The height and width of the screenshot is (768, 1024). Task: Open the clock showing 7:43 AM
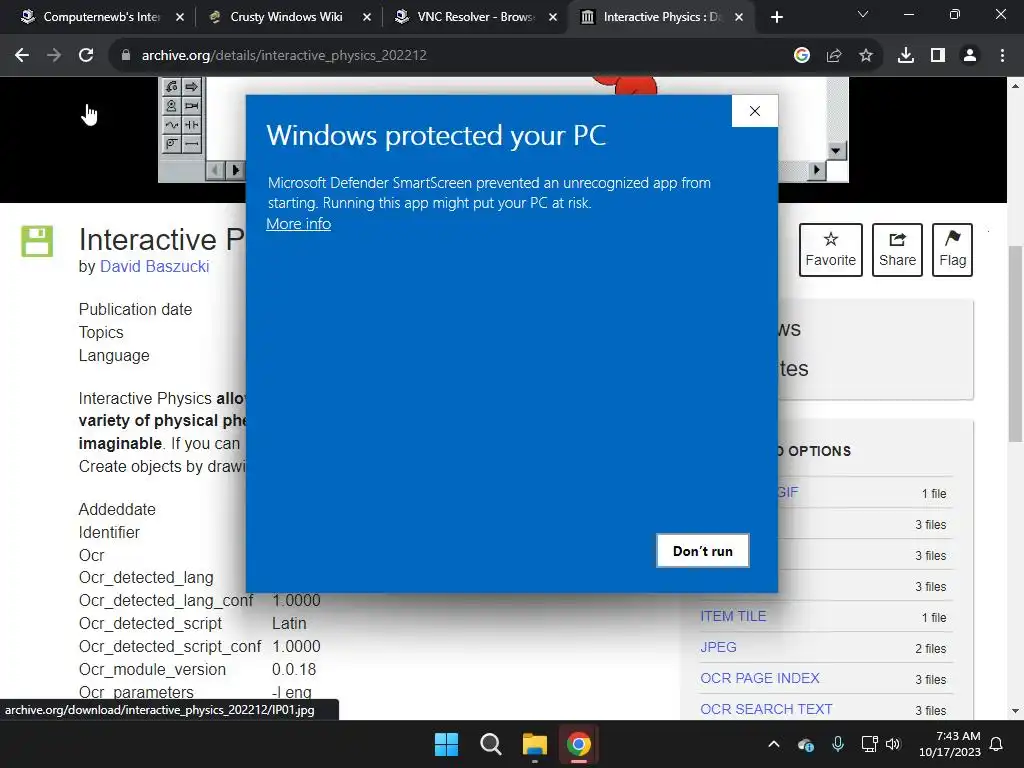coord(950,744)
